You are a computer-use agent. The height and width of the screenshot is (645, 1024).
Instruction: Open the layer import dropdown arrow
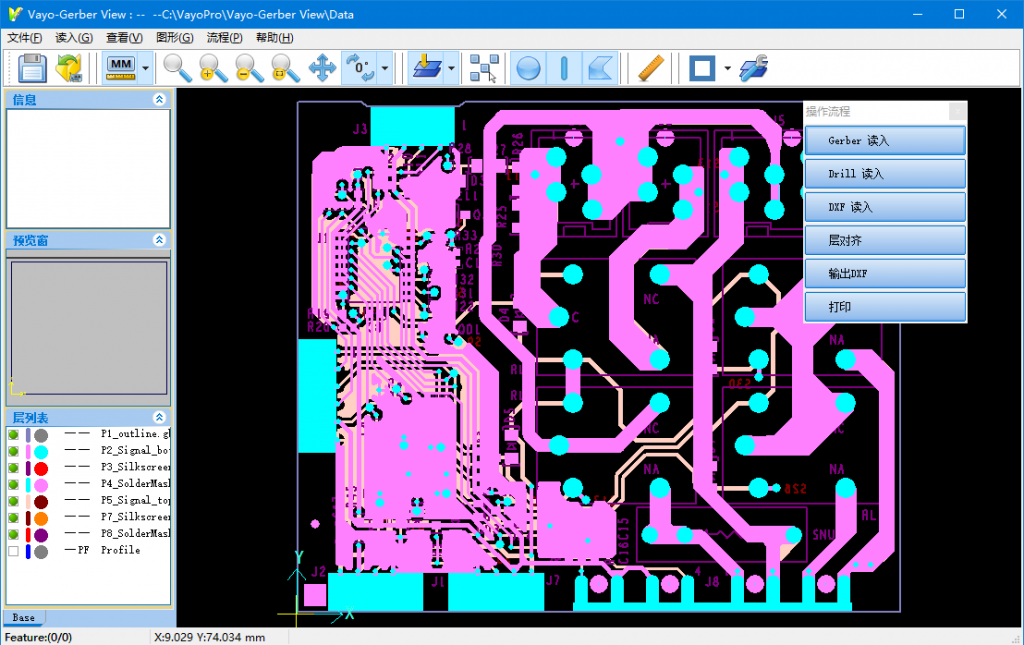pyautogui.click(x=451, y=68)
